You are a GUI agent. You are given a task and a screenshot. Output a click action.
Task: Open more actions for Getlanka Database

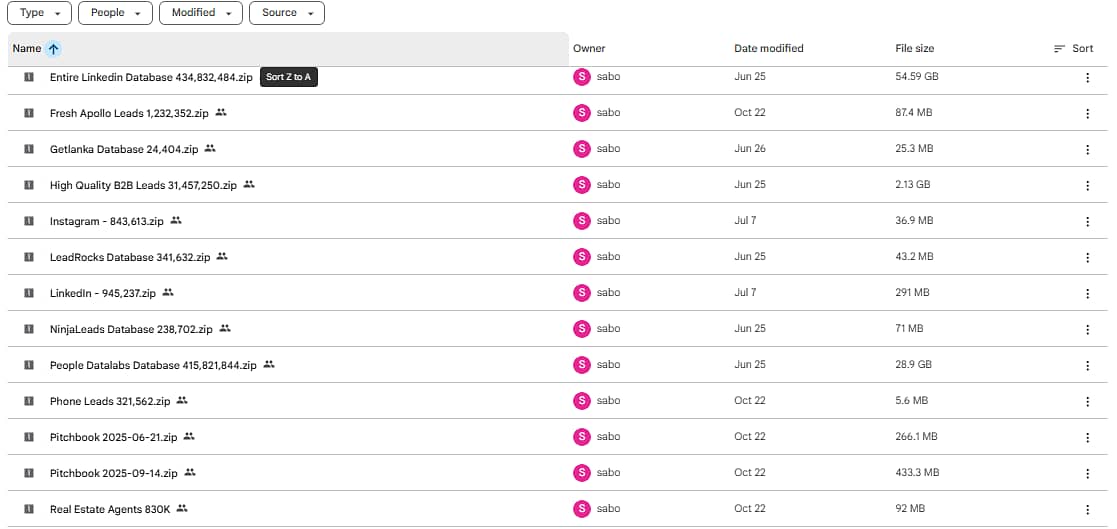1087,150
